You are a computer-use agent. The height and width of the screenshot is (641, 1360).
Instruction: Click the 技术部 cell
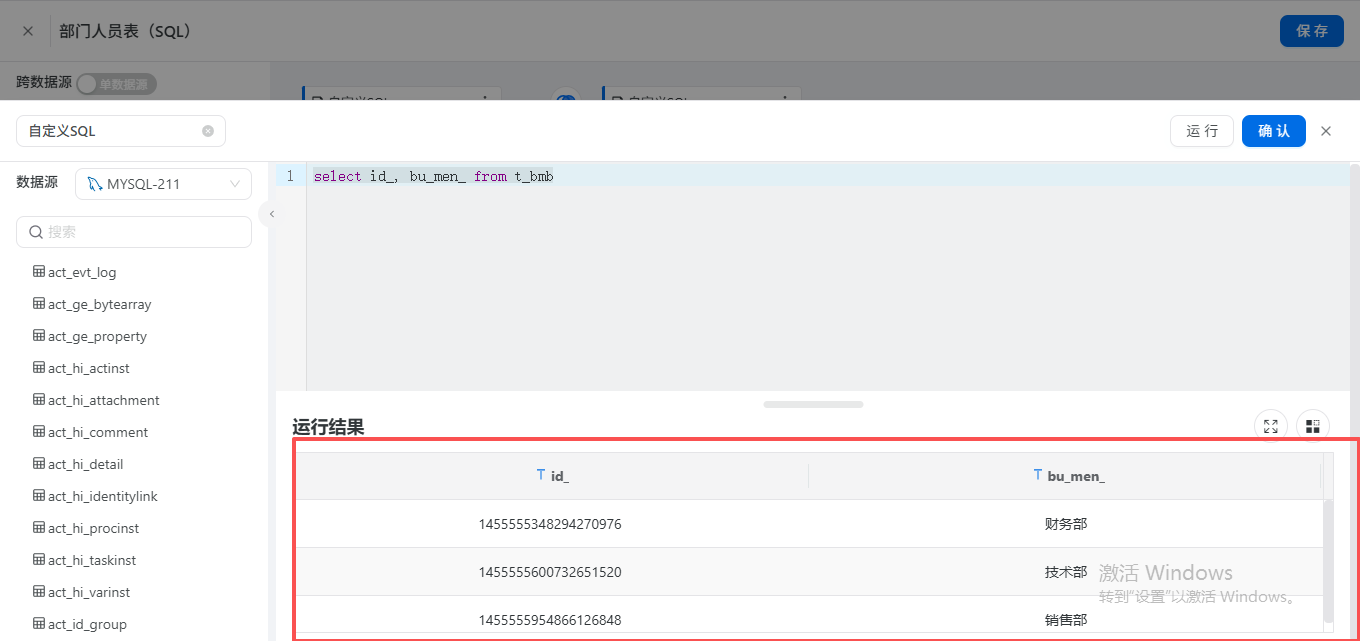click(1066, 572)
